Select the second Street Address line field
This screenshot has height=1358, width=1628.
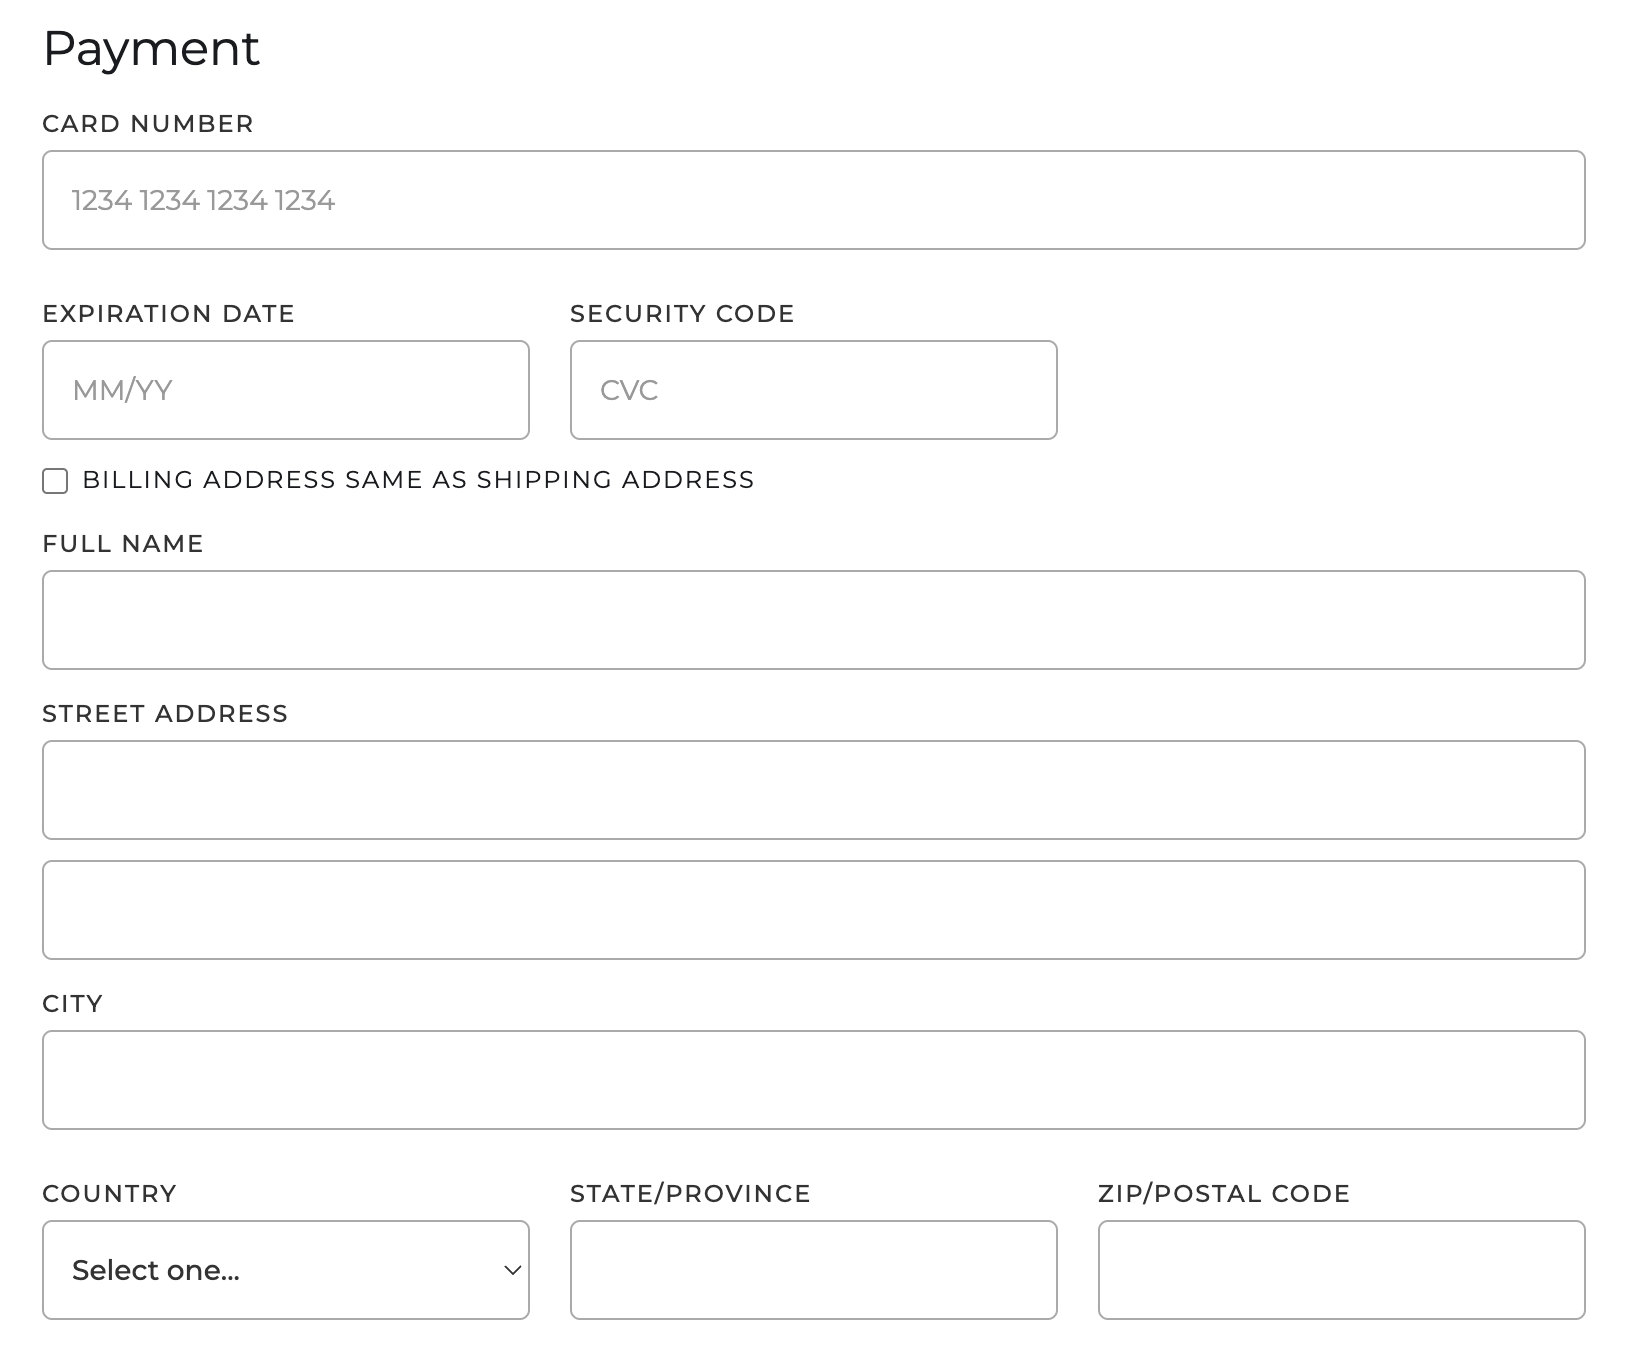point(813,910)
